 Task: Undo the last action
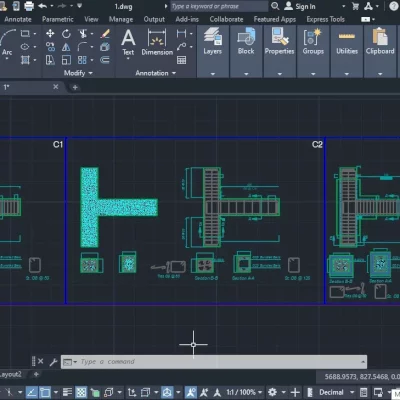pyautogui.click(x=43, y=6)
